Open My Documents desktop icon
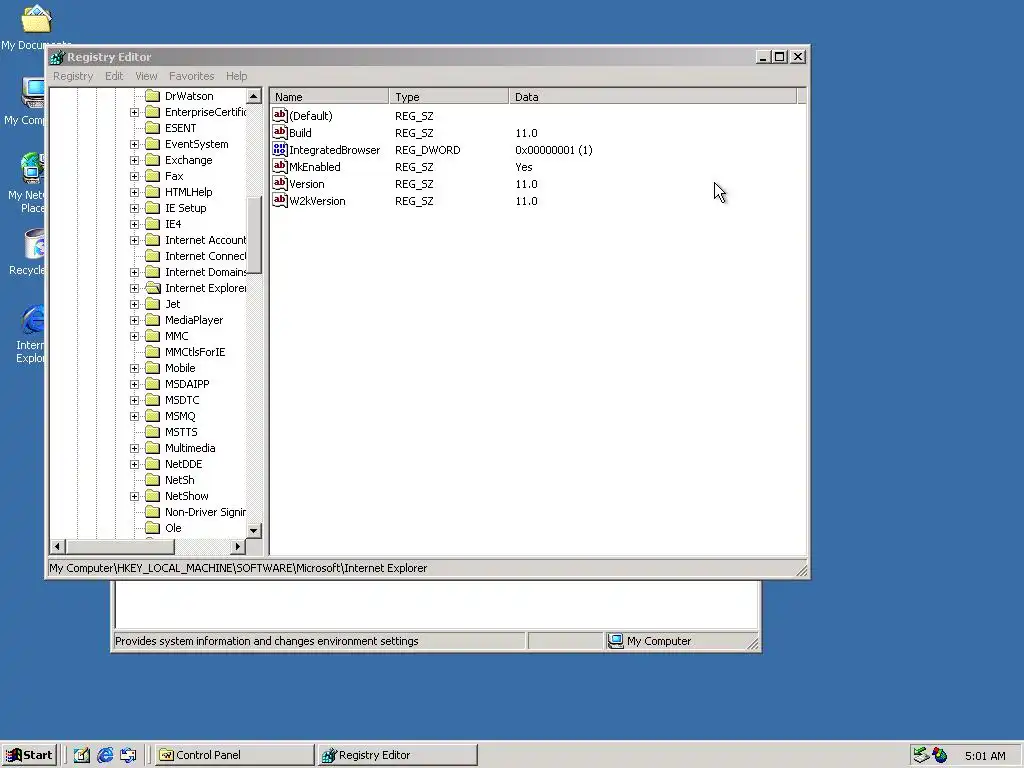The height and width of the screenshot is (768, 1024). [x=35, y=19]
